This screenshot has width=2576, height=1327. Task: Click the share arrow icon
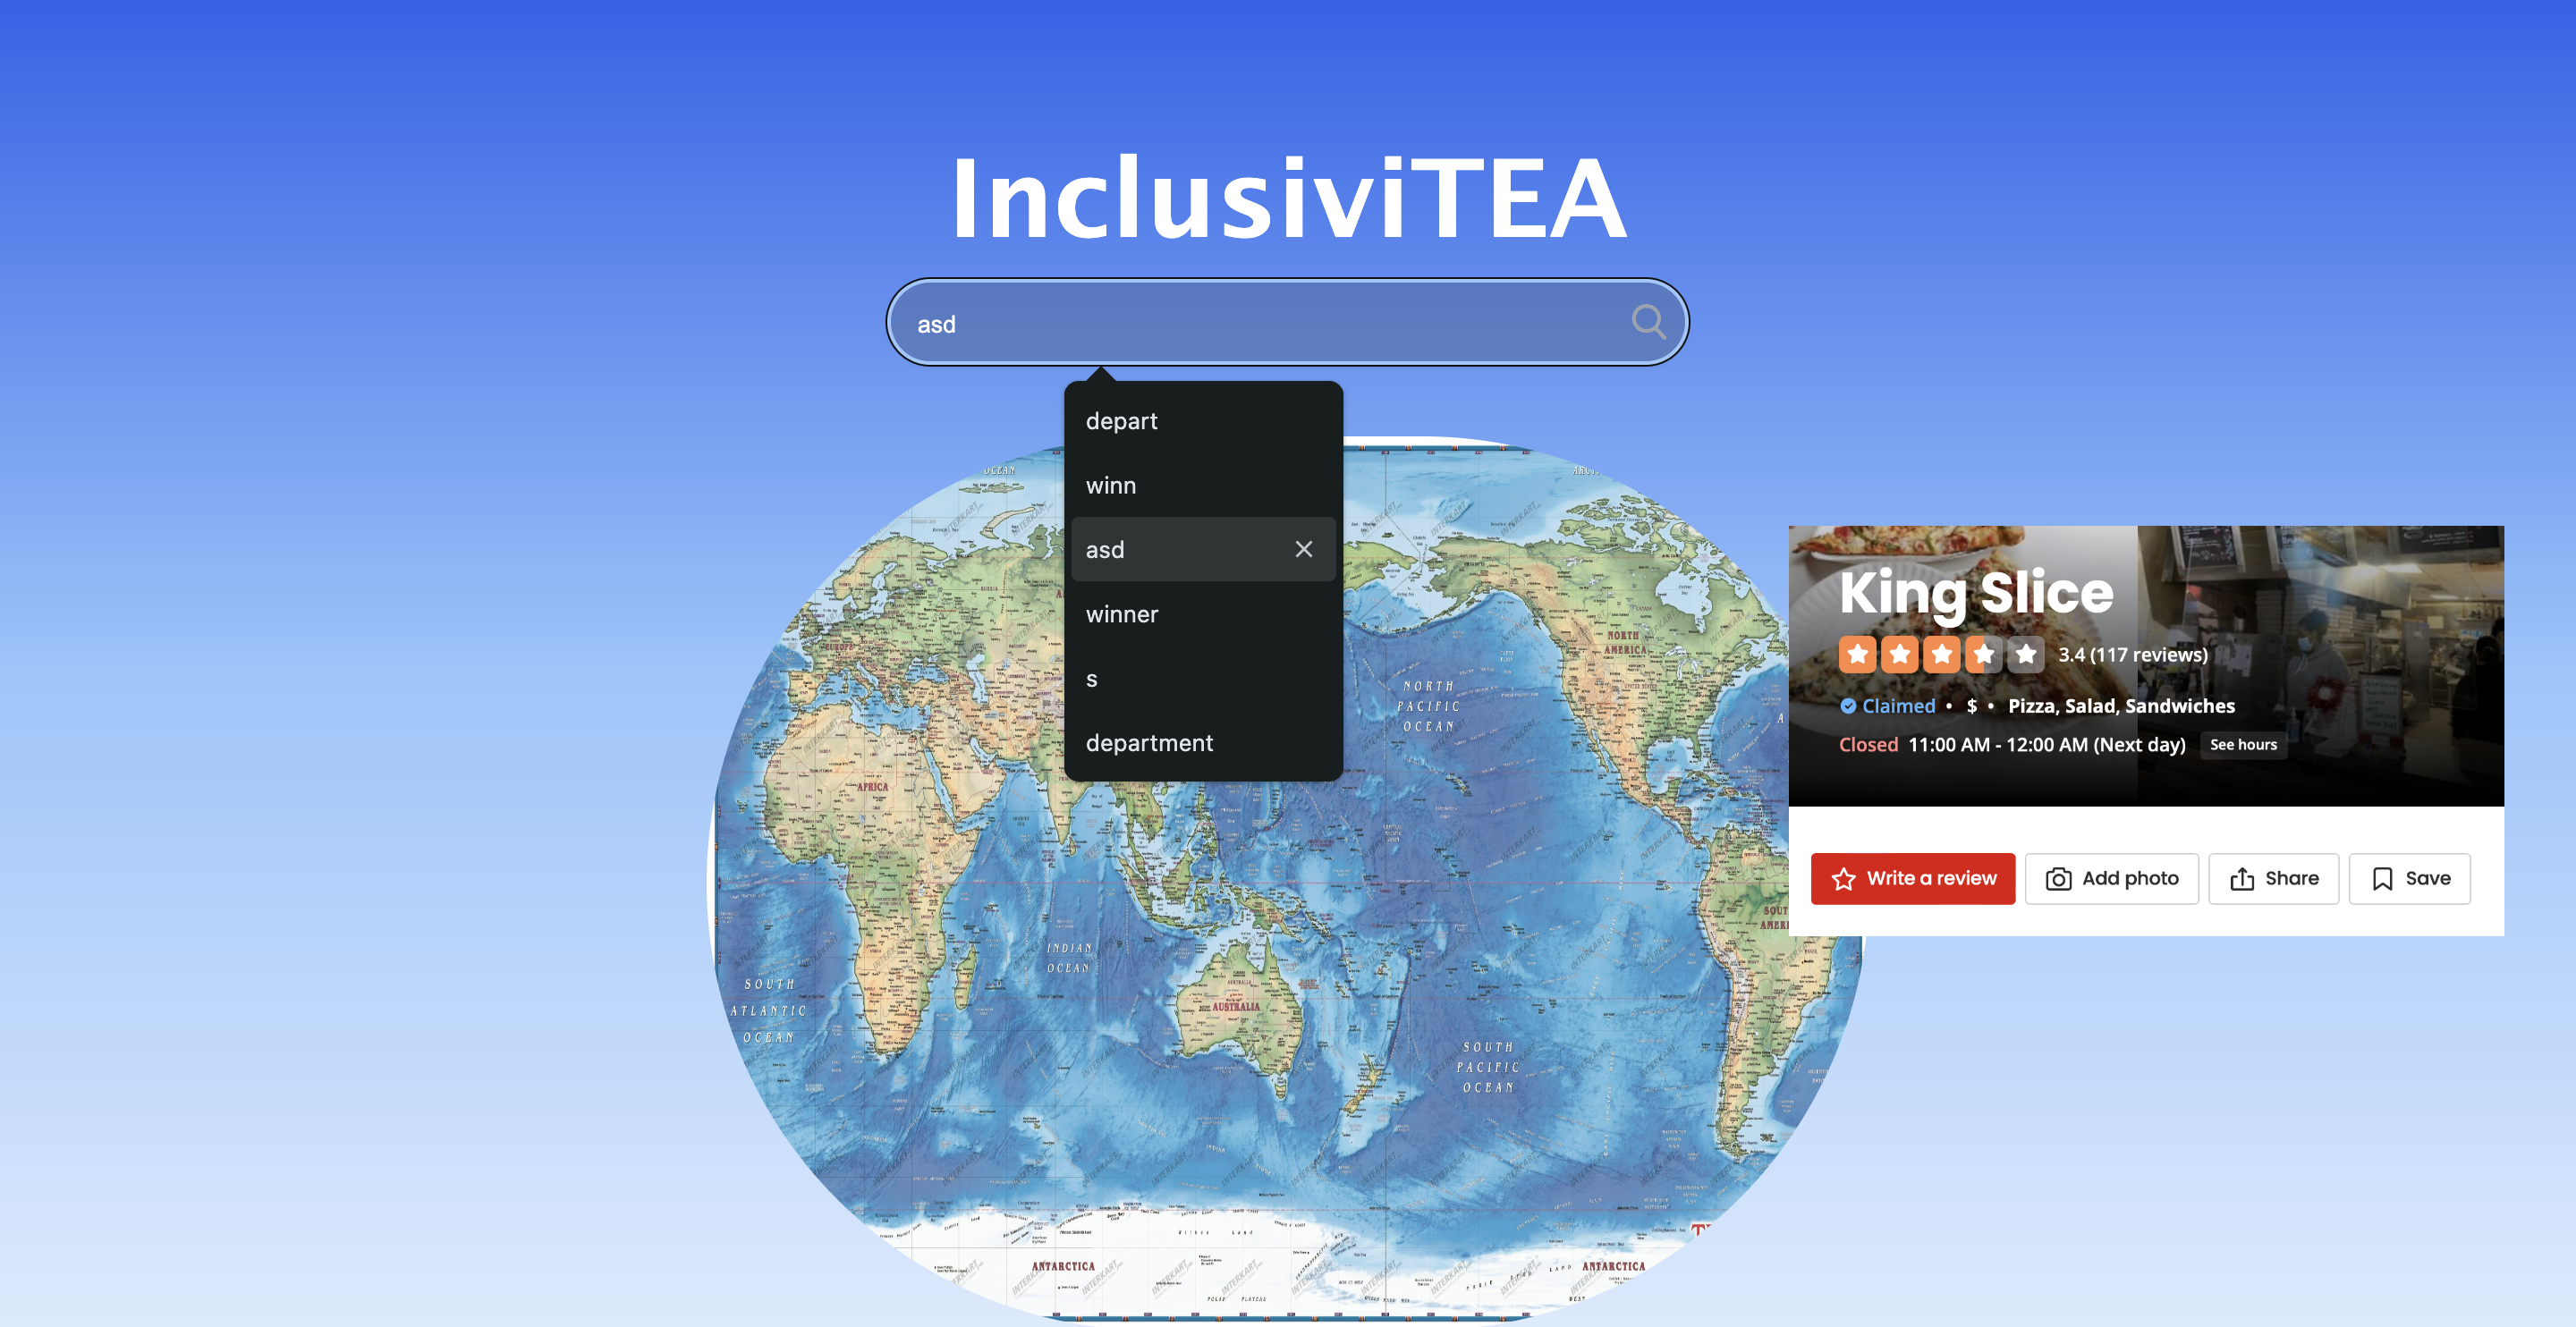[2242, 879]
